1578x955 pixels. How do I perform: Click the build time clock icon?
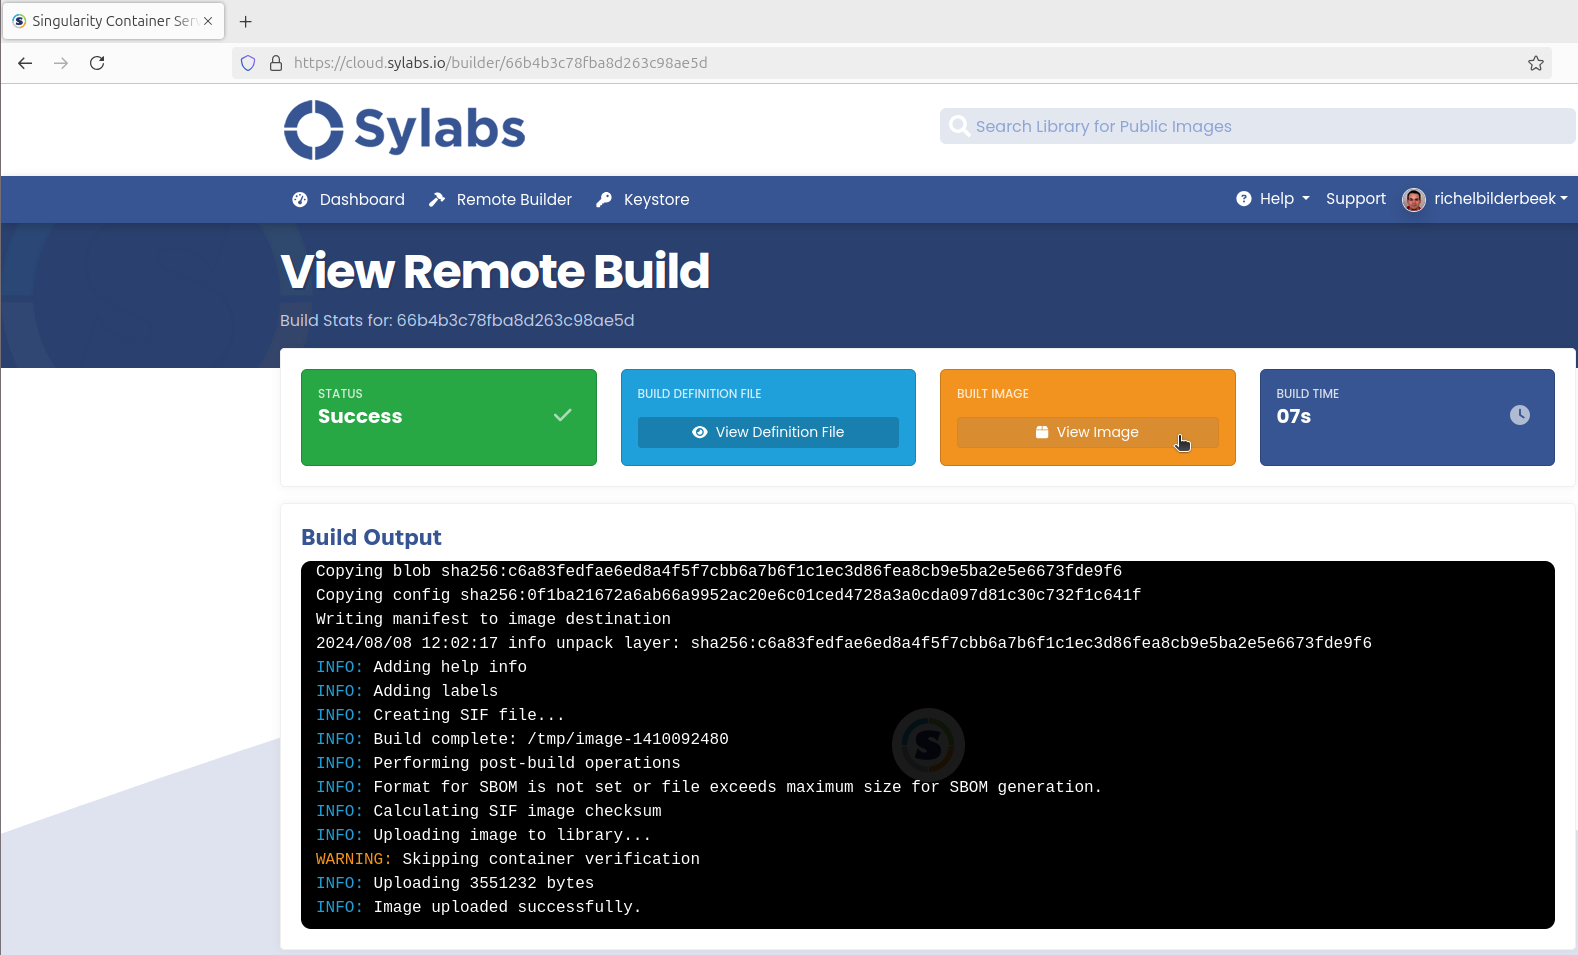[1519, 415]
